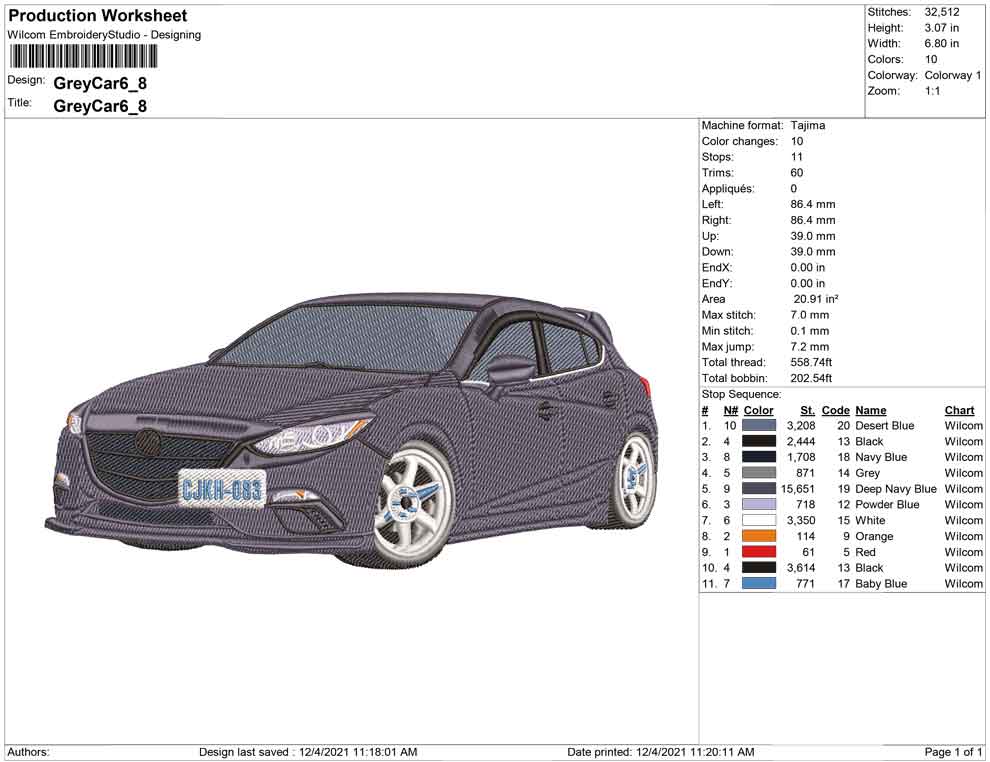
Task: Click the Min stitch value '0.1 mm'
Action: point(810,331)
